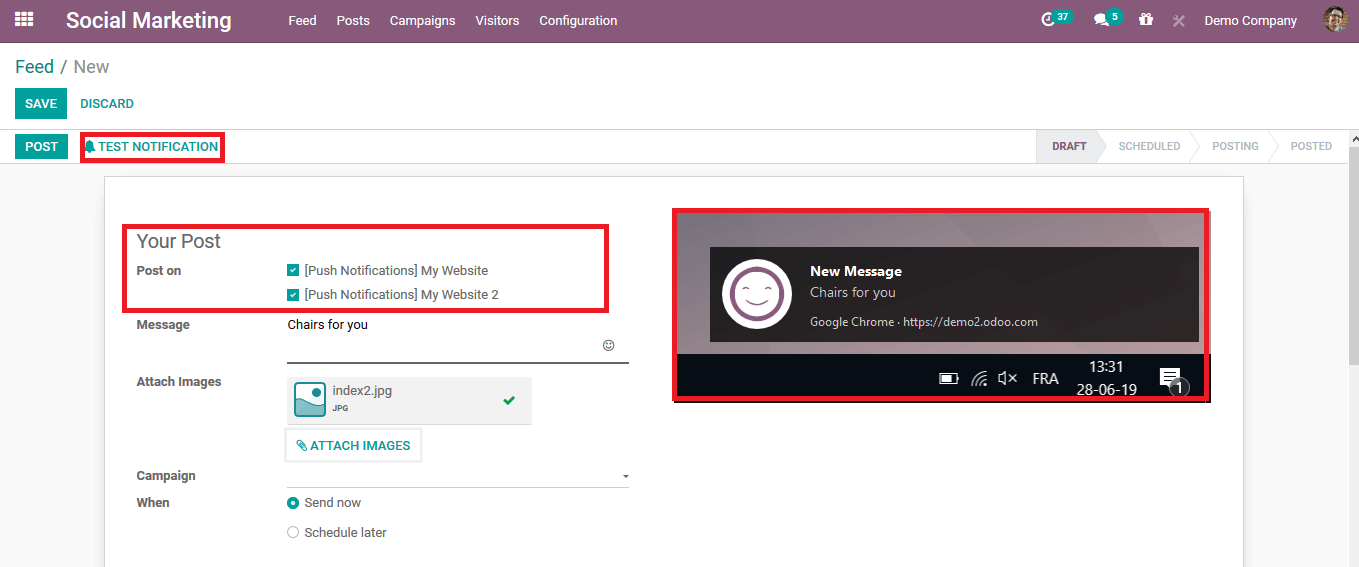Click the Scheduled status stage
This screenshot has width=1359, height=567.
pos(1149,146)
